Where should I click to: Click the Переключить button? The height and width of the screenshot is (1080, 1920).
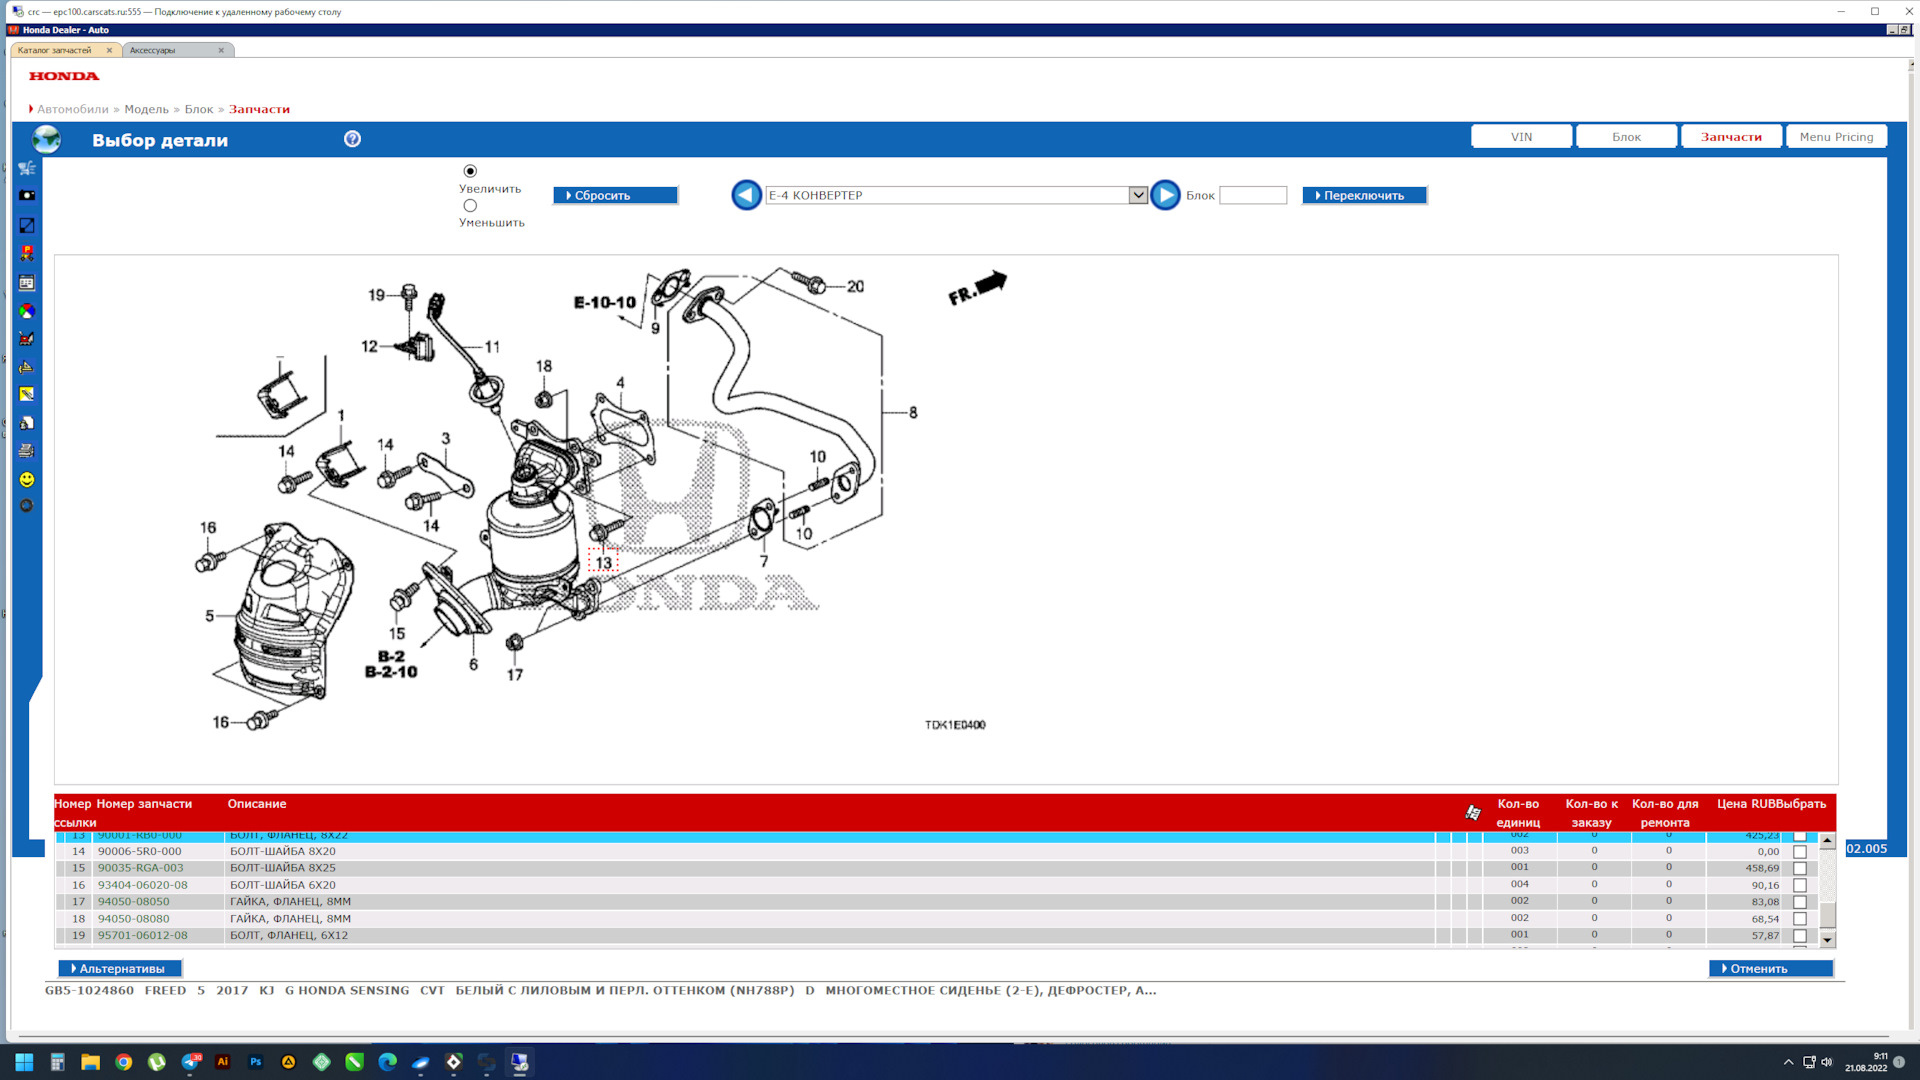tap(1364, 195)
